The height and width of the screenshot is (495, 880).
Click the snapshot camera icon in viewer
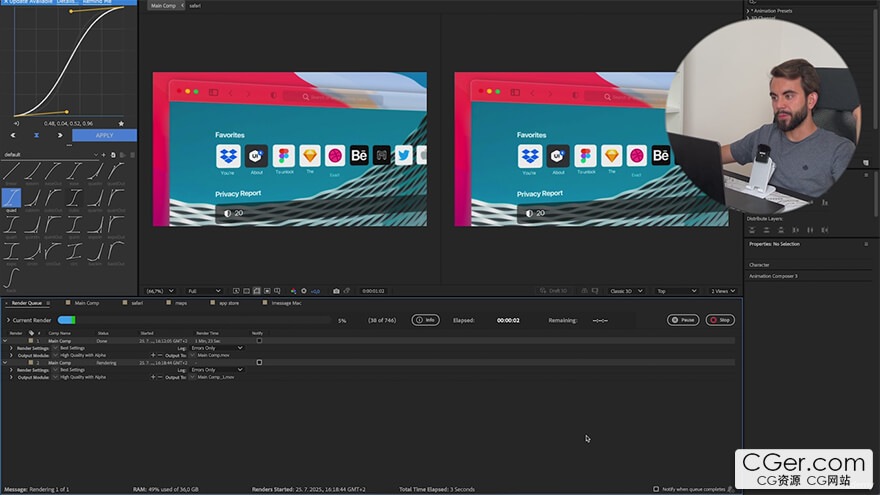336,291
